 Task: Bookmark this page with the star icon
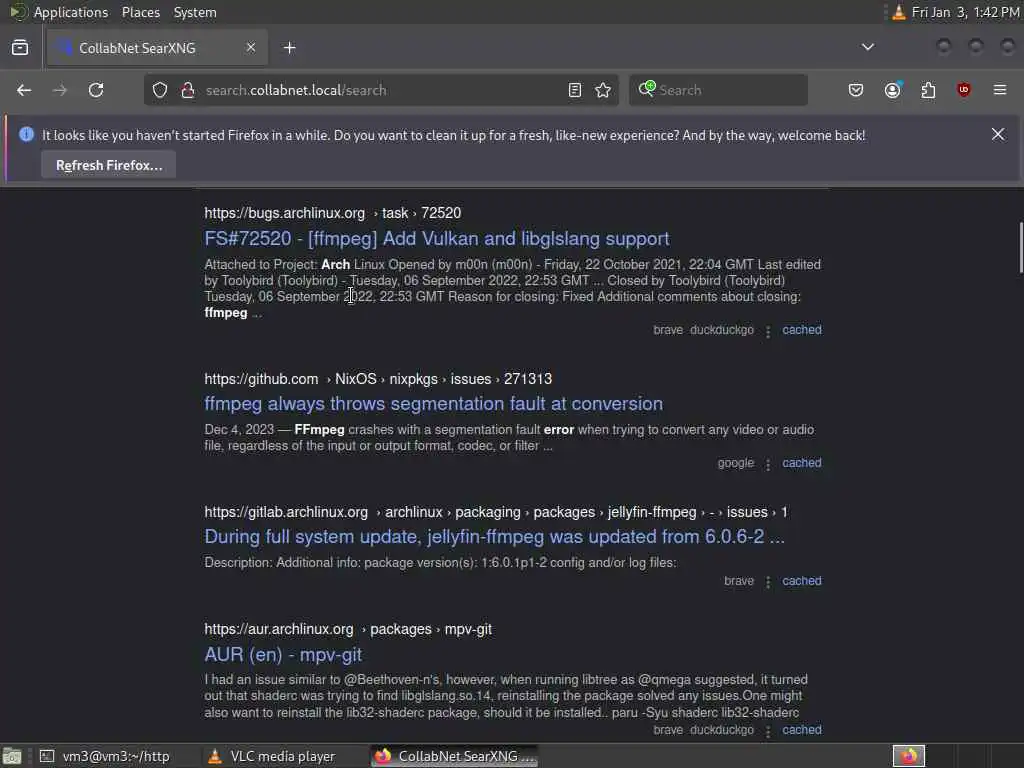603,90
